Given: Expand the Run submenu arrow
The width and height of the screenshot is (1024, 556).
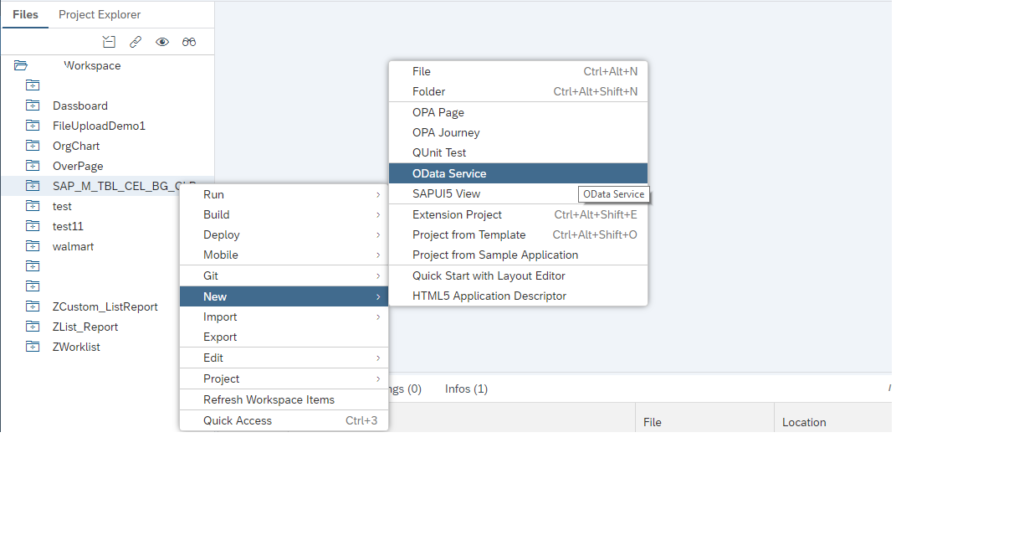Looking at the screenshot, I should click(x=377, y=194).
